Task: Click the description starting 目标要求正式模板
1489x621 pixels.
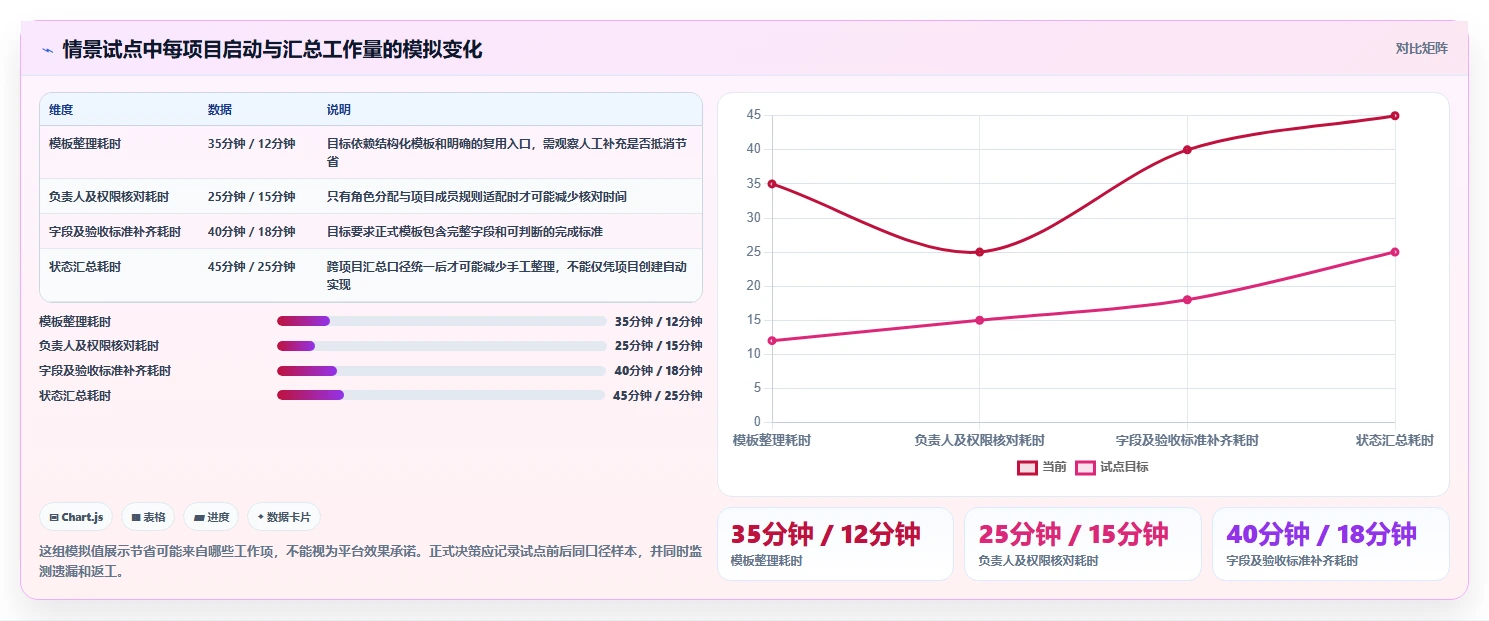Action: pos(510,231)
